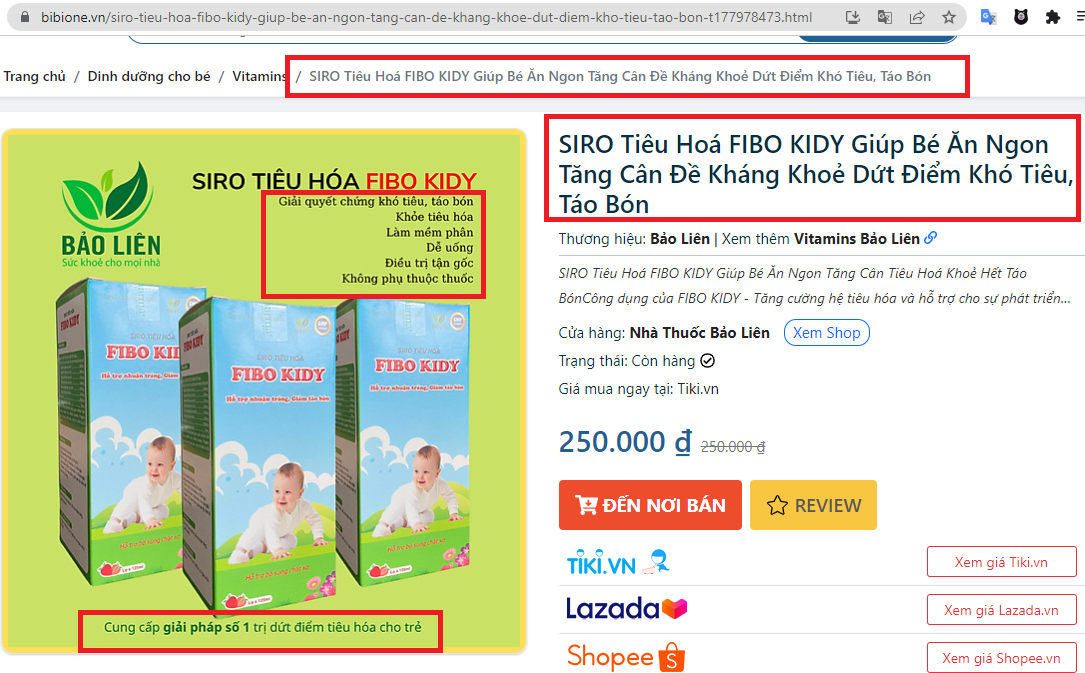Click the cat face extension icon

point(1021,17)
